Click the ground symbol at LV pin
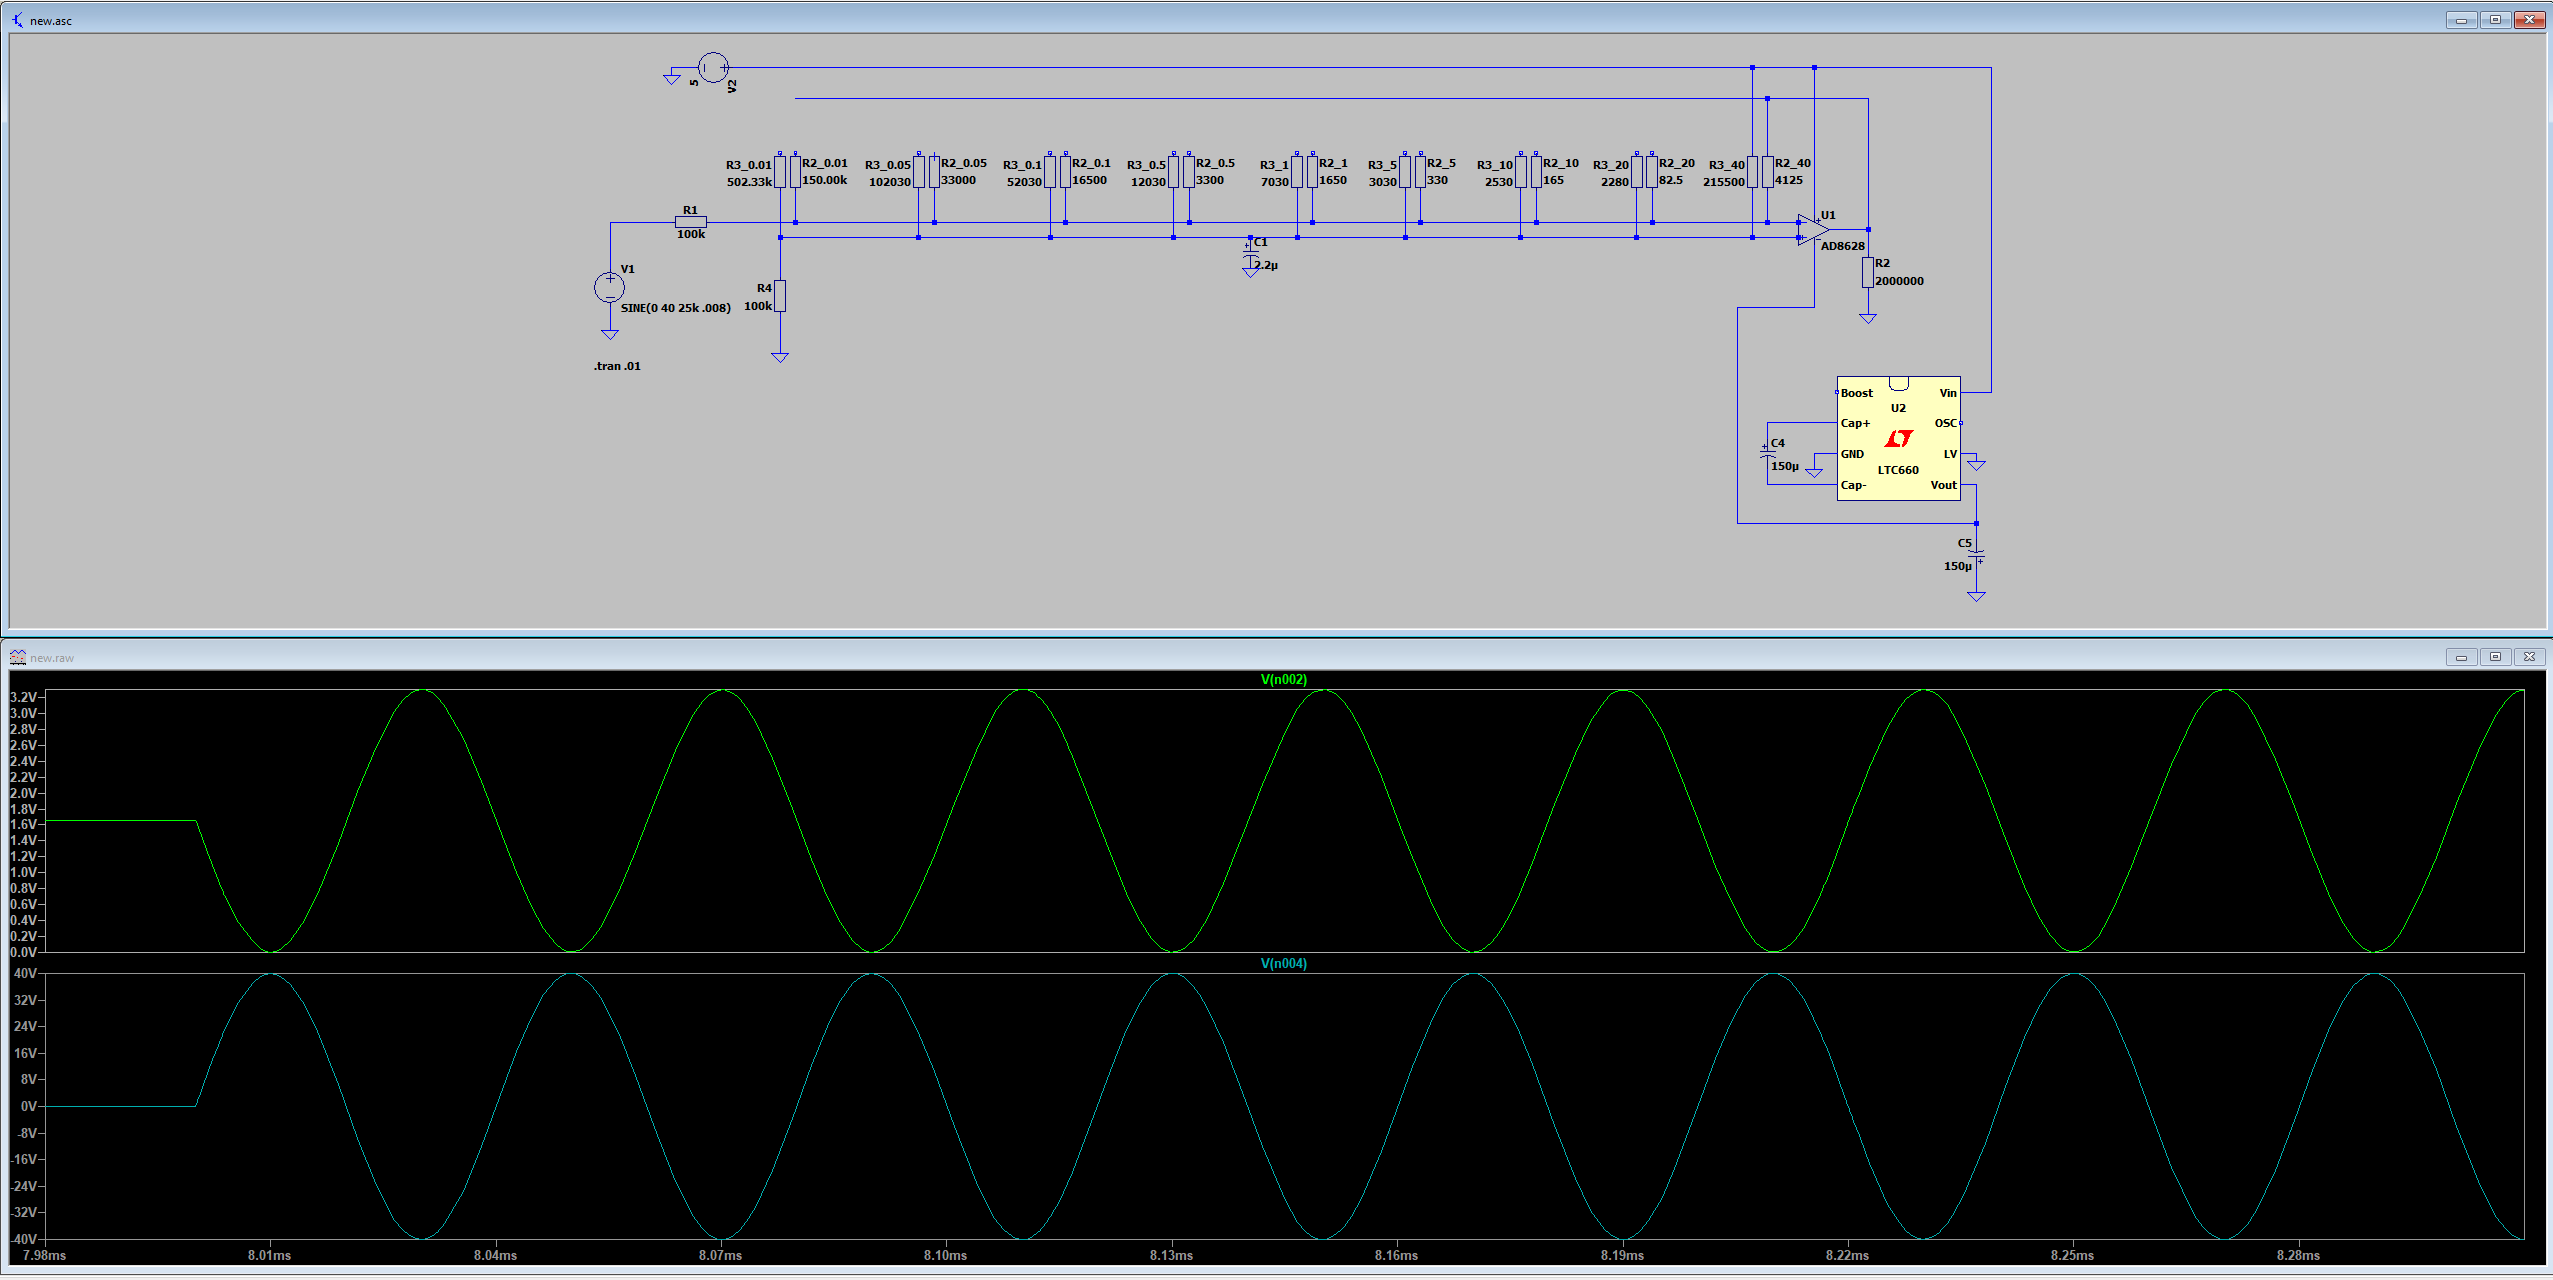The height and width of the screenshot is (1280, 2553). click(1976, 465)
